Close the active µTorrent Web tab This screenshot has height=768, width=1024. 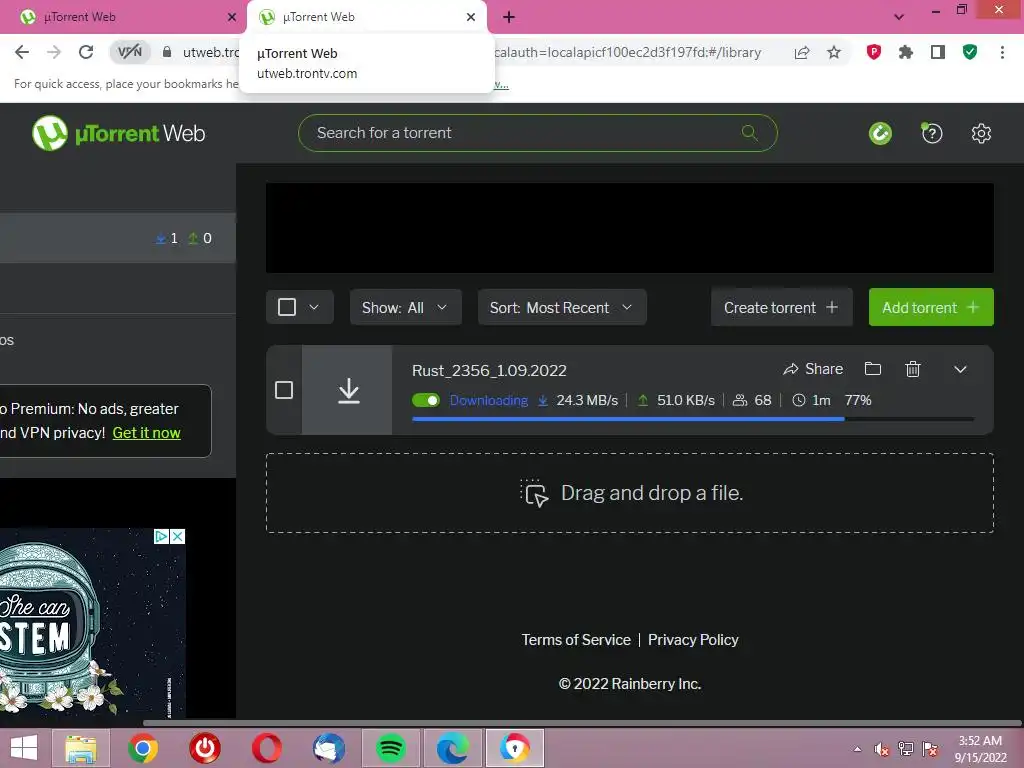[471, 17]
